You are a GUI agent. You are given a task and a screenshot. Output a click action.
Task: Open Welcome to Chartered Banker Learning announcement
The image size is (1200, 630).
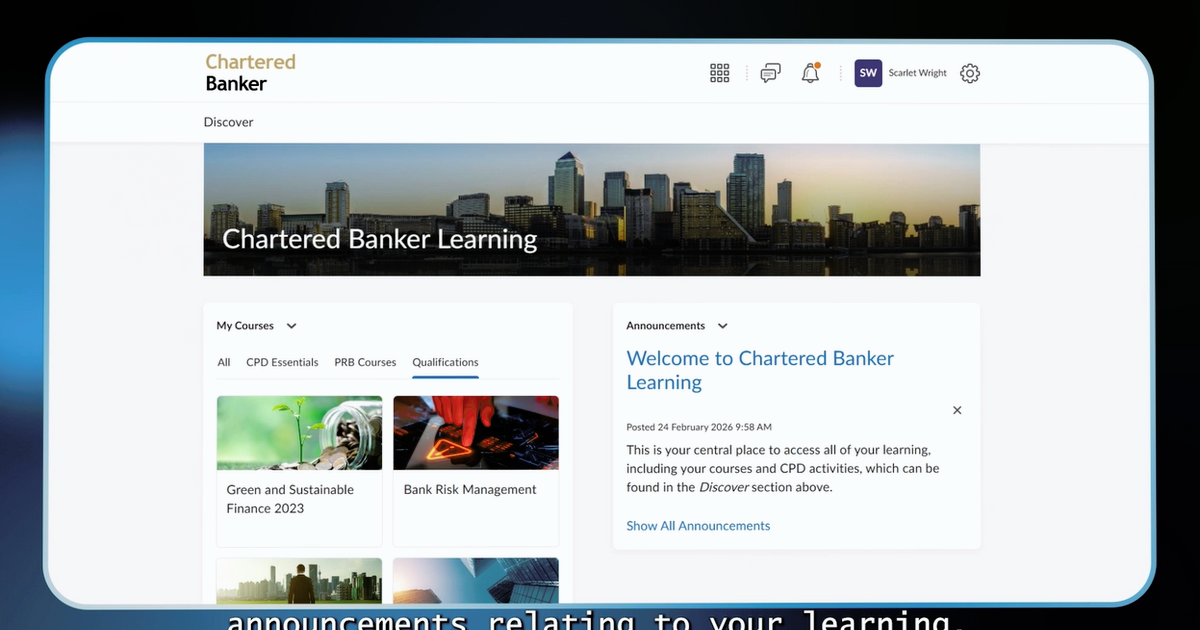click(x=760, y=370)
